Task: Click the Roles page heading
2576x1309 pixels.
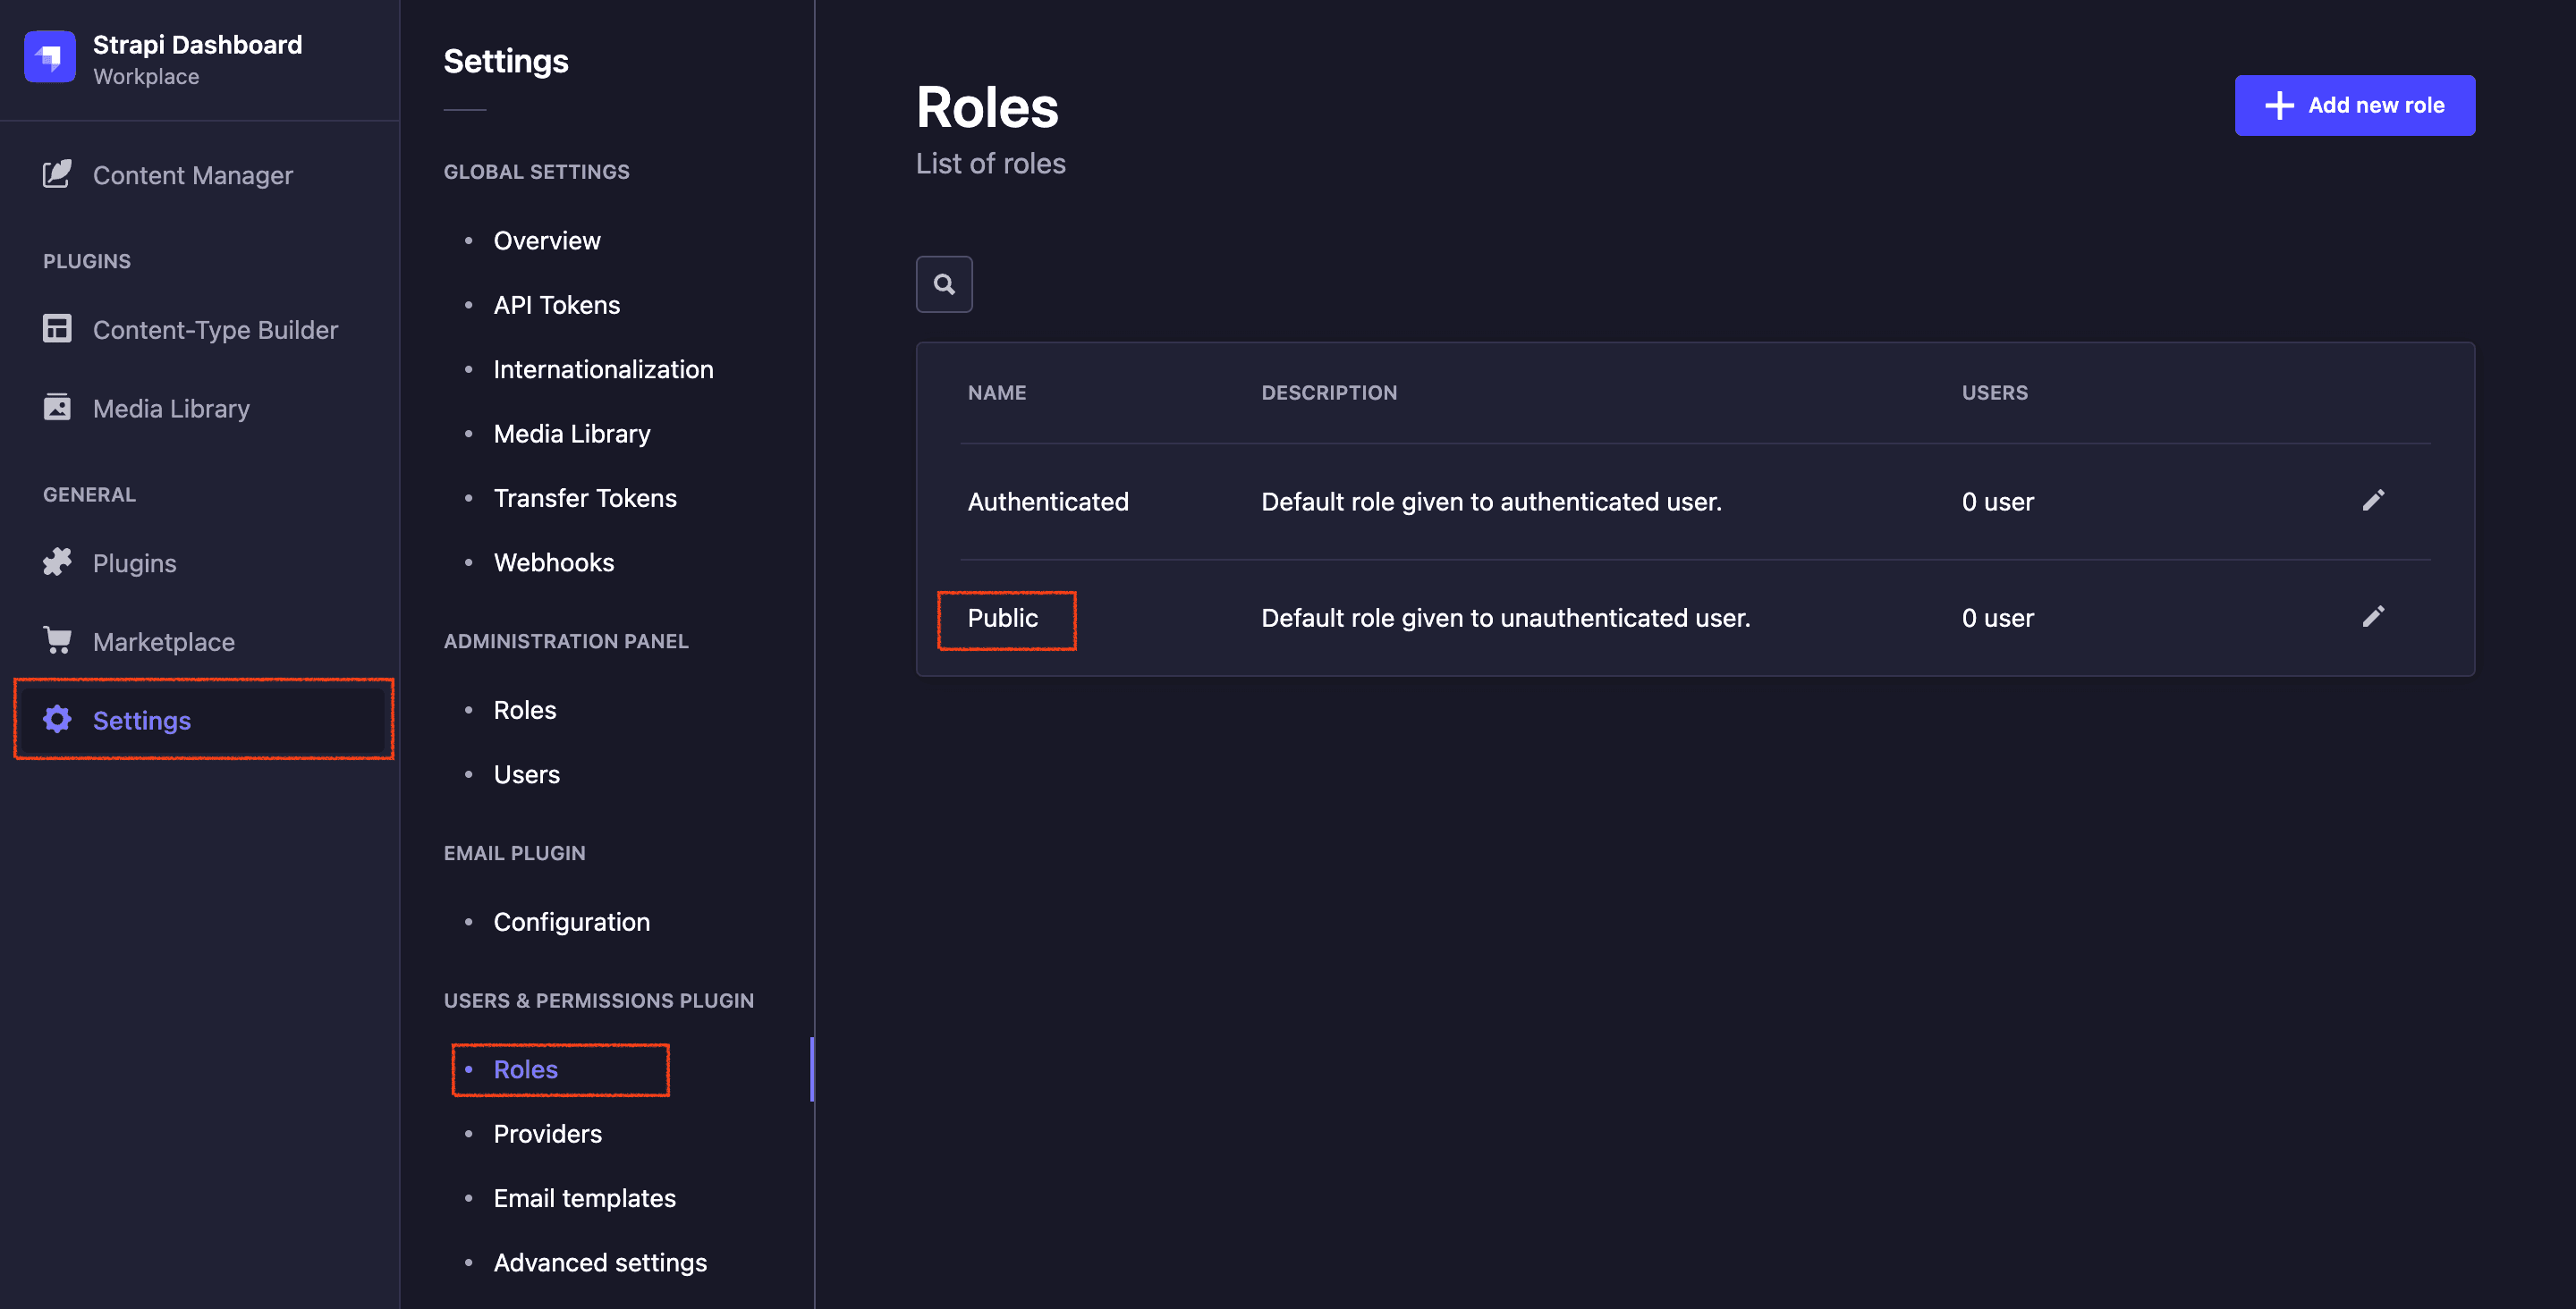Action: [987, 106]
